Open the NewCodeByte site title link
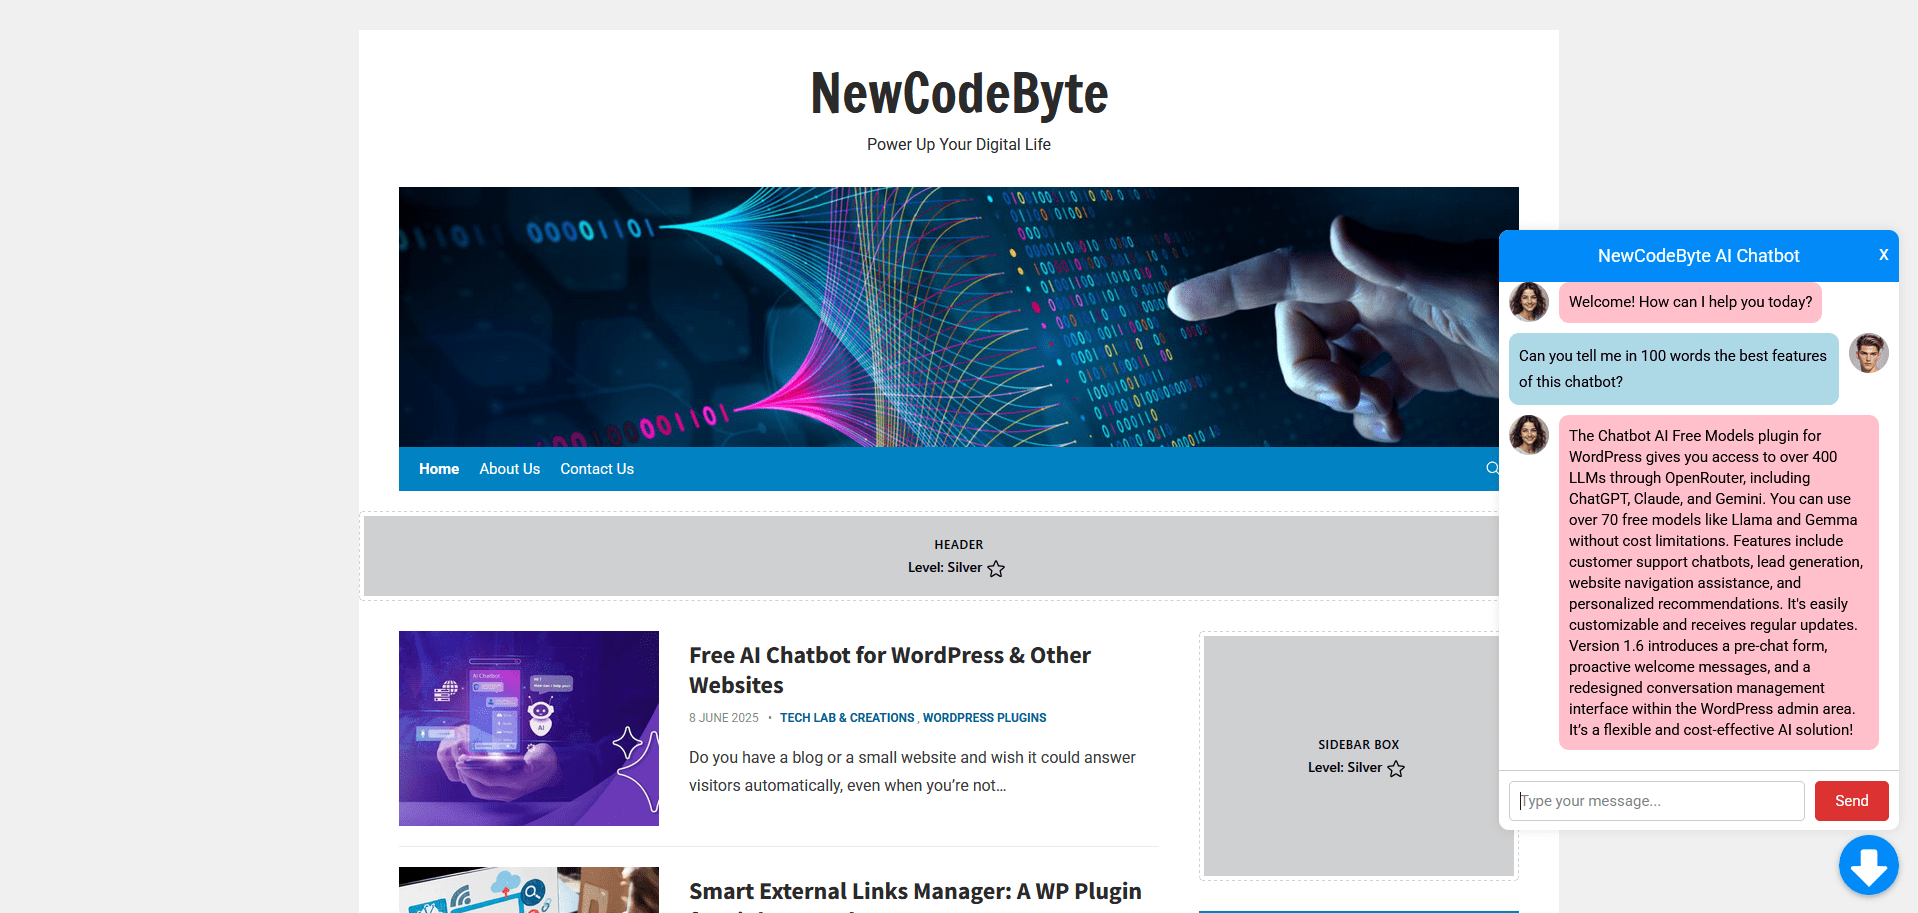 point(959,94)
